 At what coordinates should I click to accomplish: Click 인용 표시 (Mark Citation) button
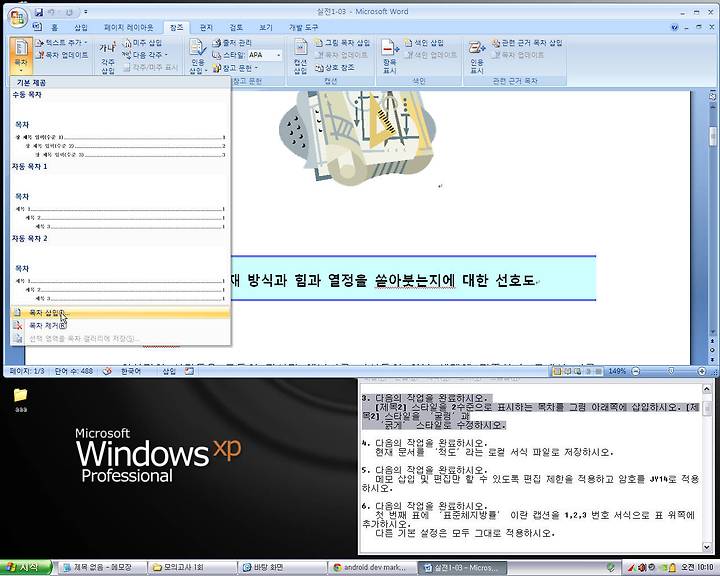click(x=477, y=57)
